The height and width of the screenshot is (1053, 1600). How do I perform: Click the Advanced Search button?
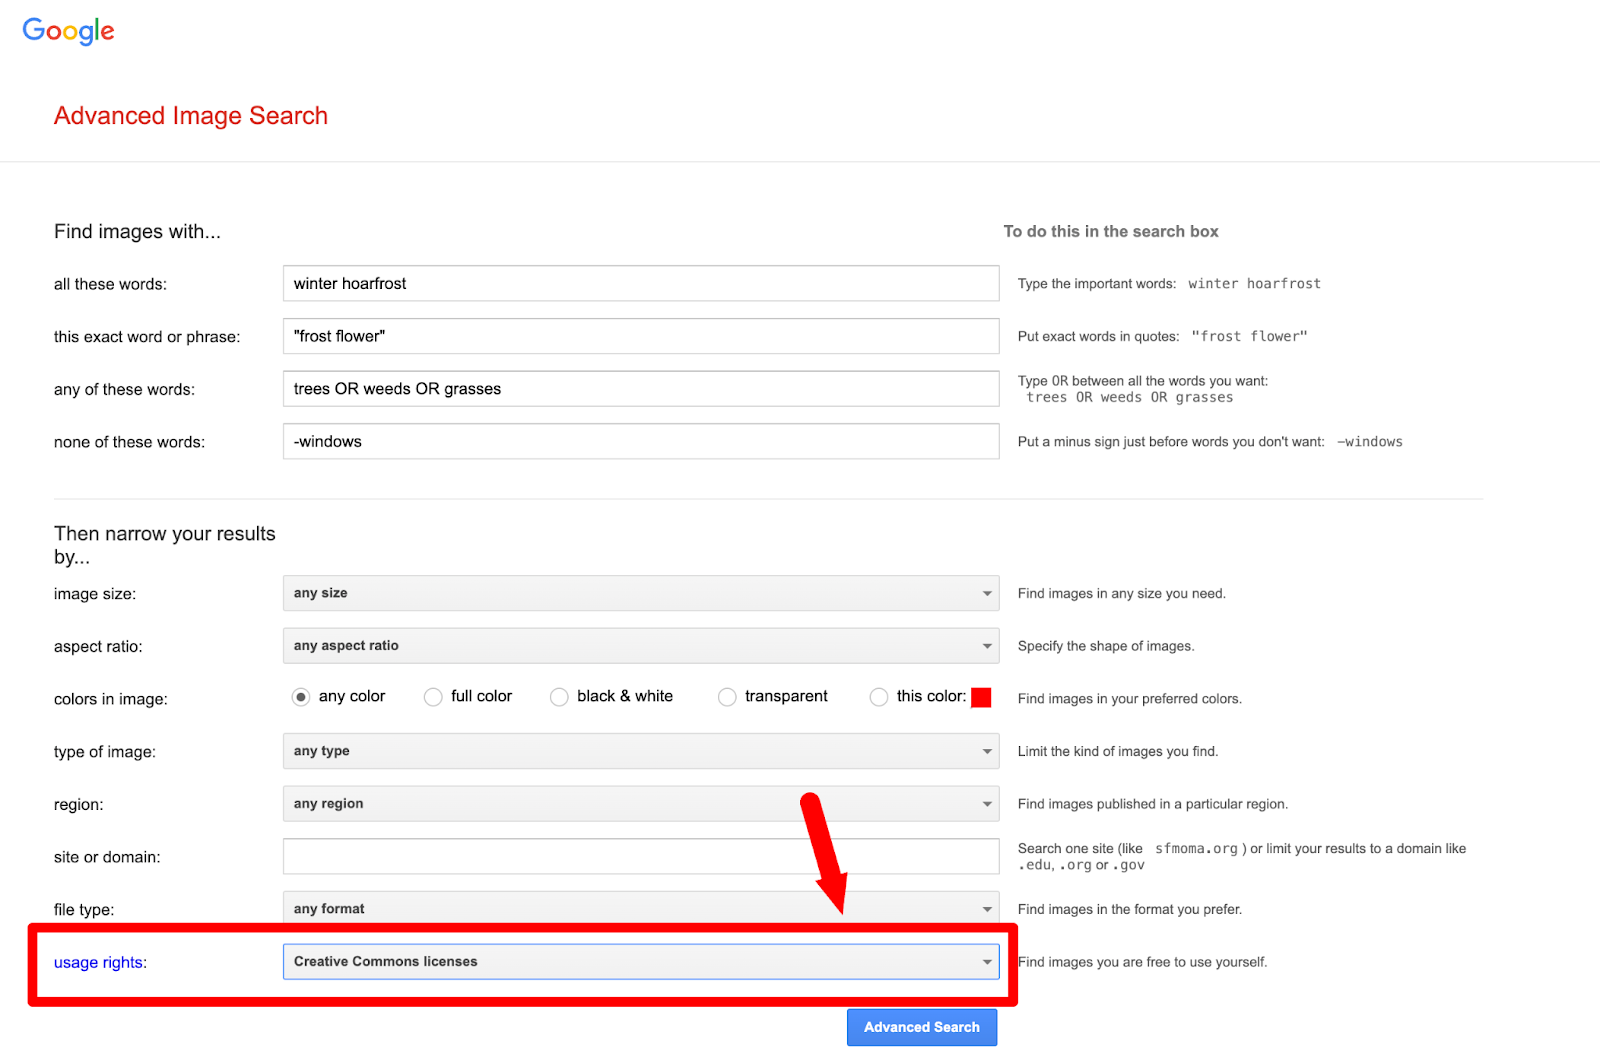click(x=921, y=1026)
